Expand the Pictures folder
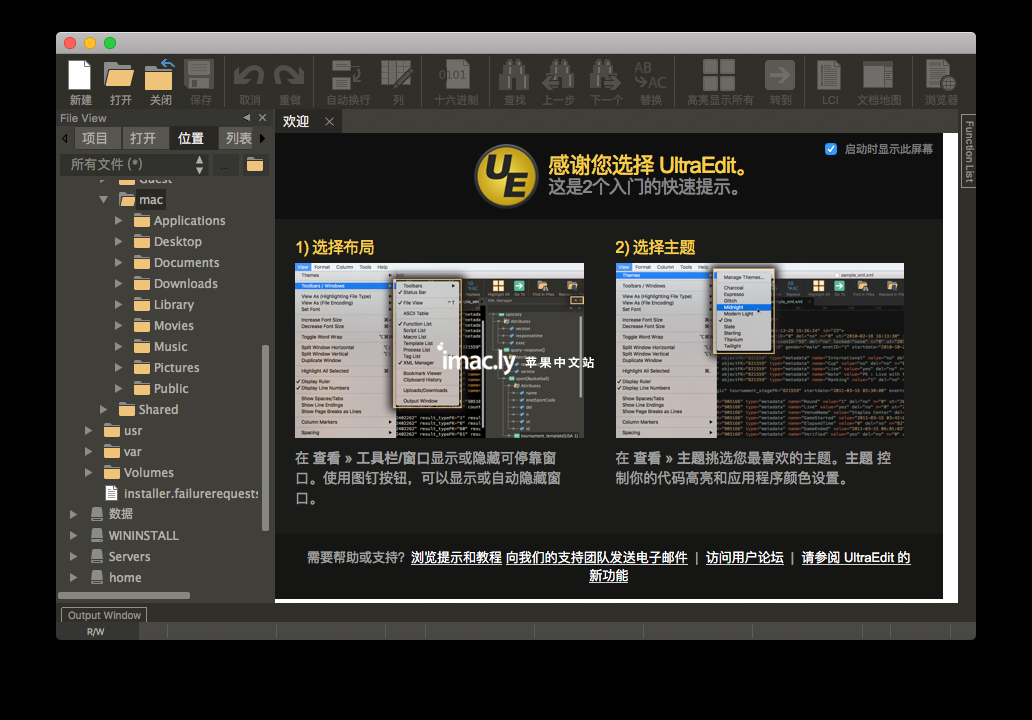 pos(118,368)
